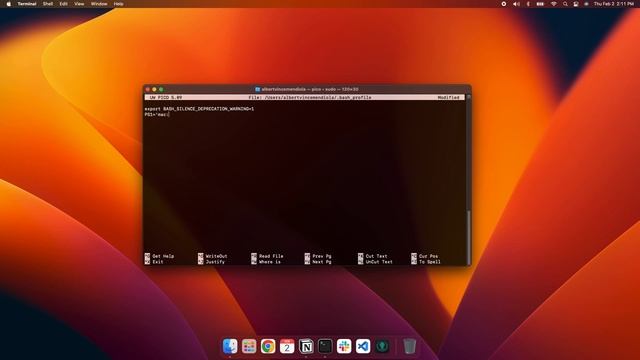This screenshot has width=640, height=360.
Task: Click the Terminal icon in Dock
Action: [325, 346]
